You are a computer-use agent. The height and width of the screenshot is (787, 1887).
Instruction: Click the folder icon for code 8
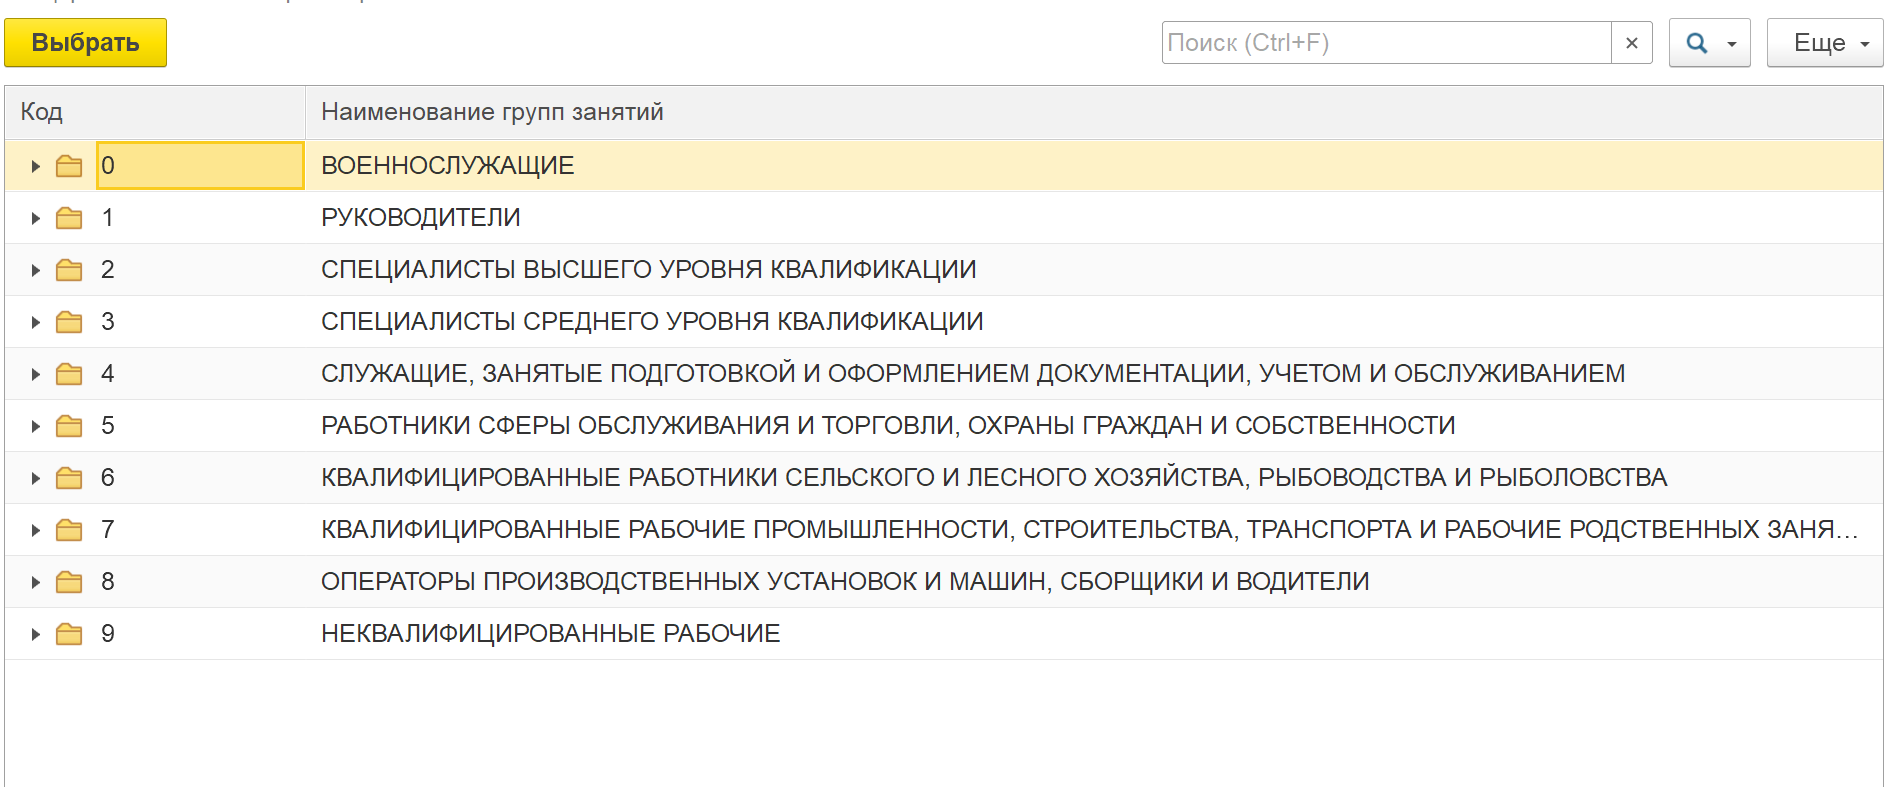point(69,582)
